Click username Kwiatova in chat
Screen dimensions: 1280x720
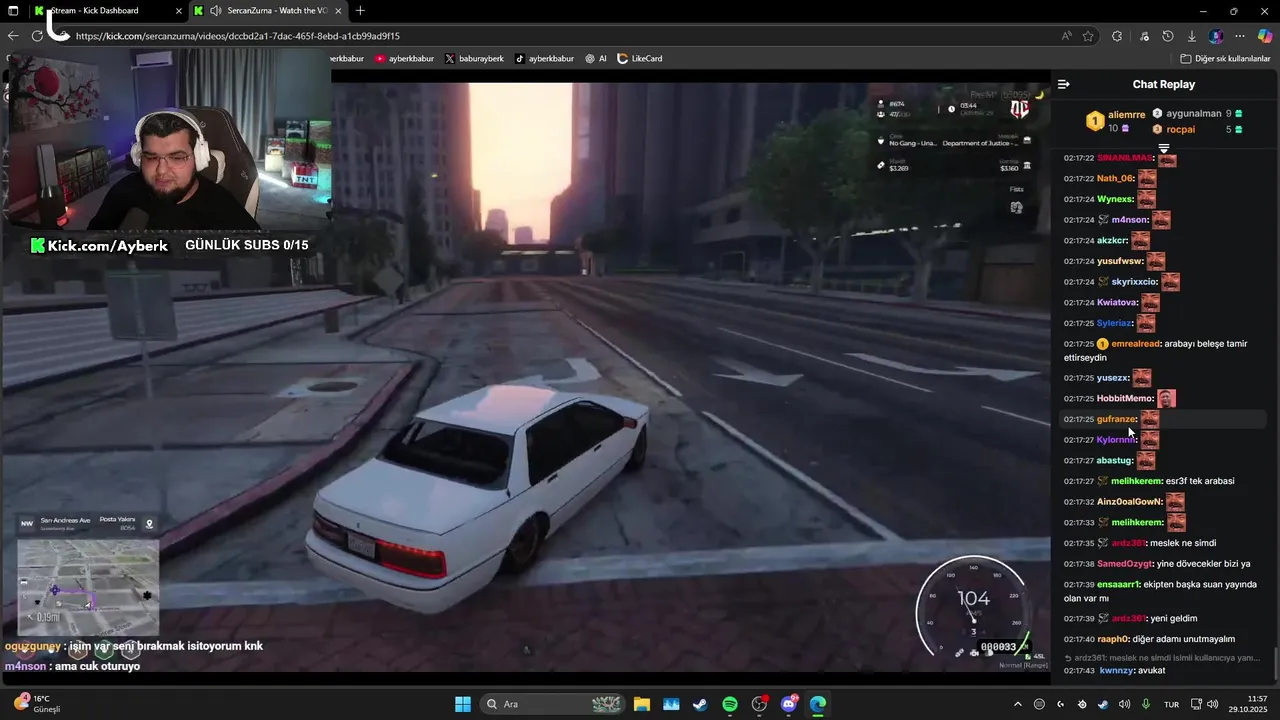click(1117, 302)
